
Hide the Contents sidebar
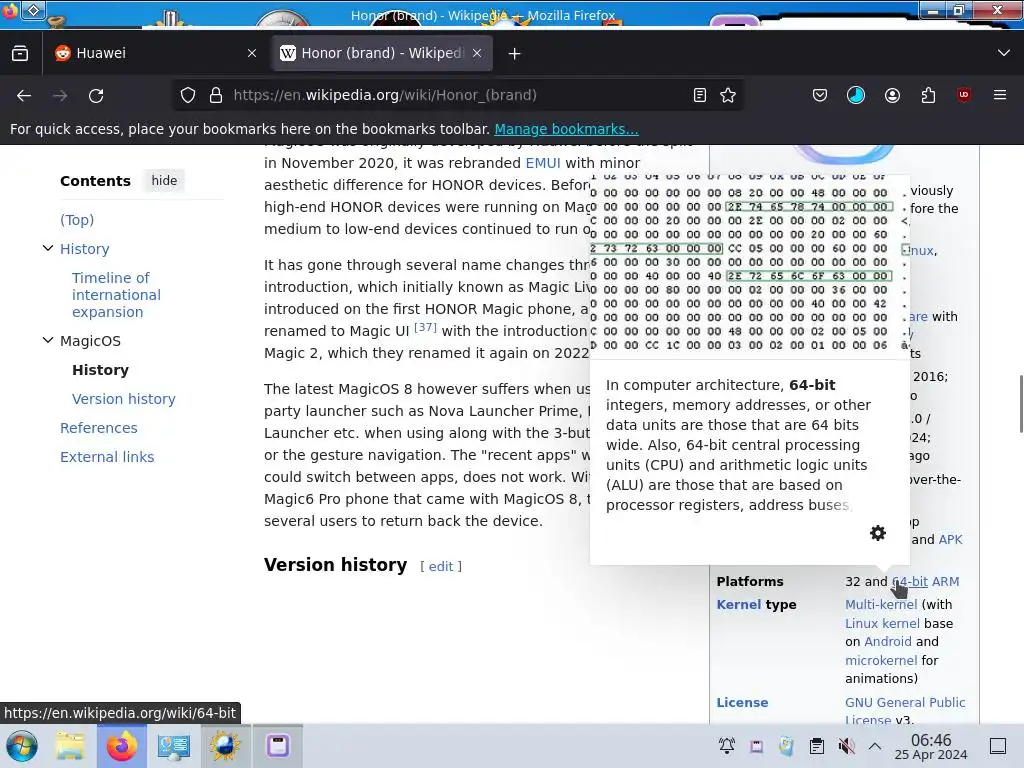click(x=164, y=180)
